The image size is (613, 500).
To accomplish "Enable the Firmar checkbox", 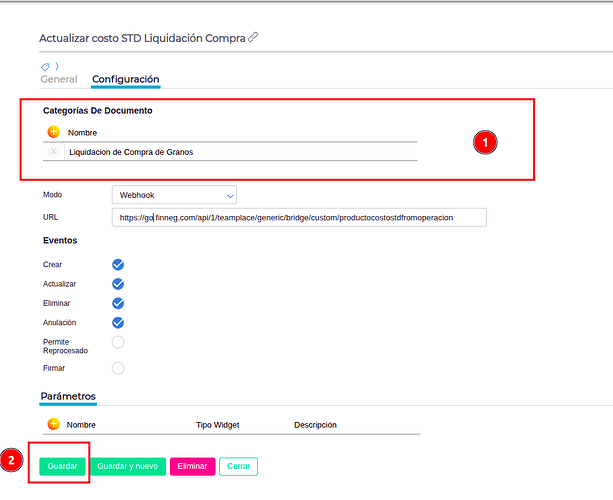I will pyautogui.click(x=118, y=368).
